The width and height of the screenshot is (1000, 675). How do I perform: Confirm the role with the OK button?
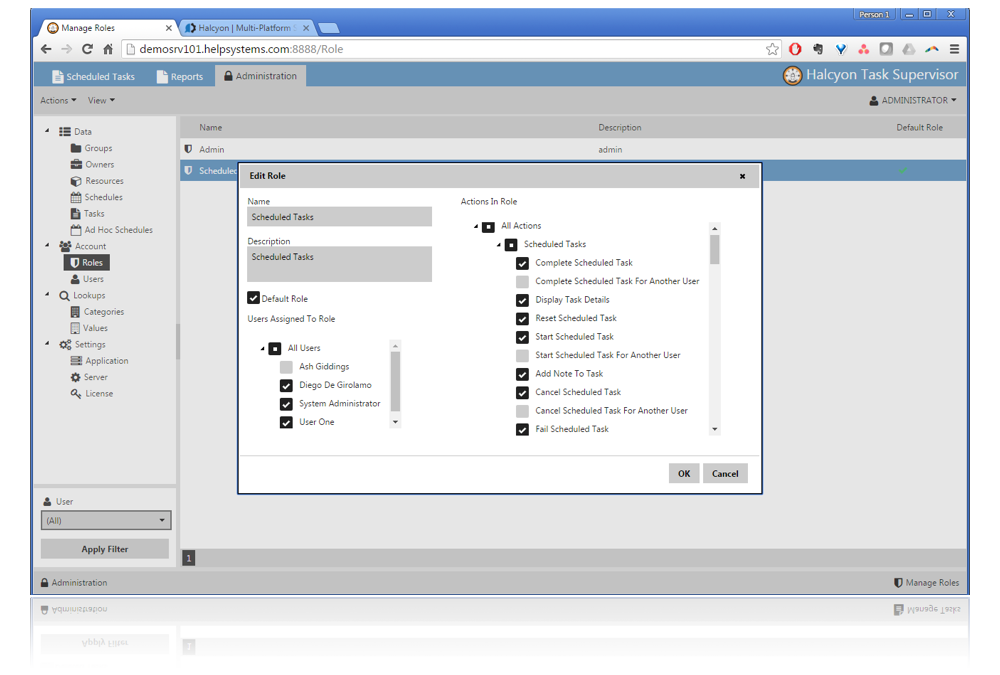point(684,473)
